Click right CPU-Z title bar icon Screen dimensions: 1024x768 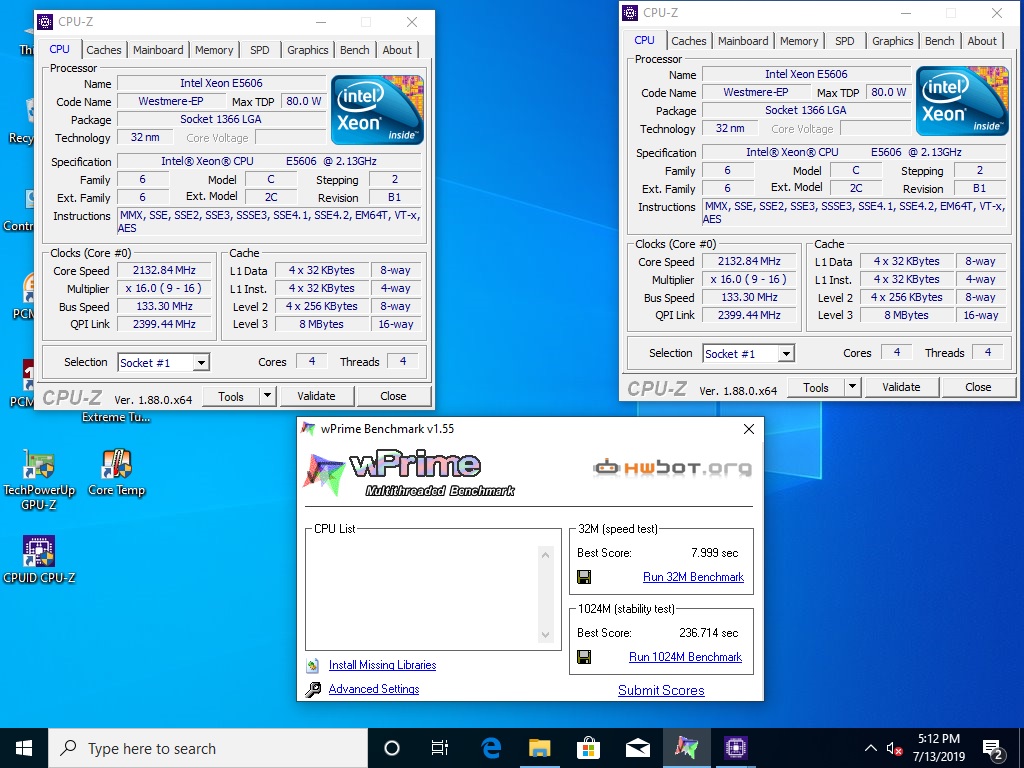pos(630,12)
